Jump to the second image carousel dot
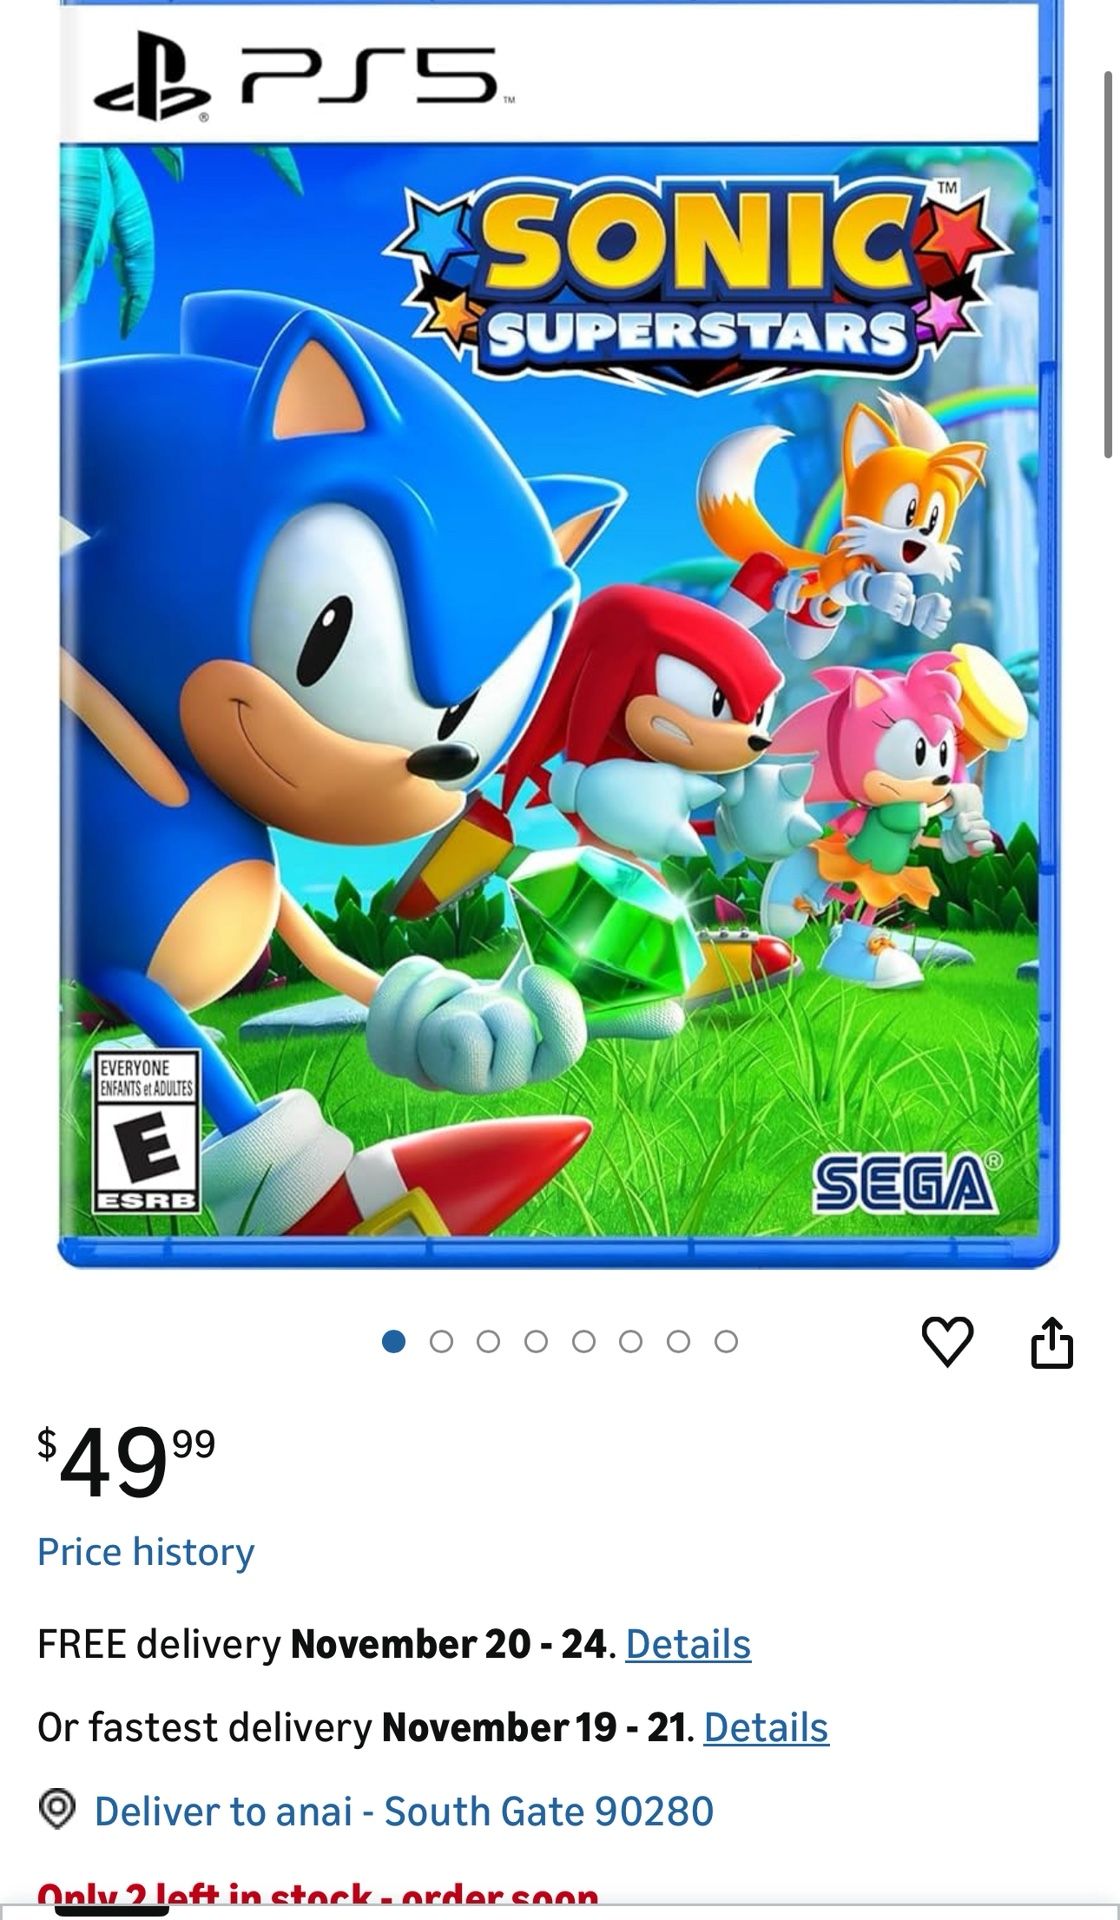The width and height of the screenshot is (1120, 1920). [x=441, y=1341]
